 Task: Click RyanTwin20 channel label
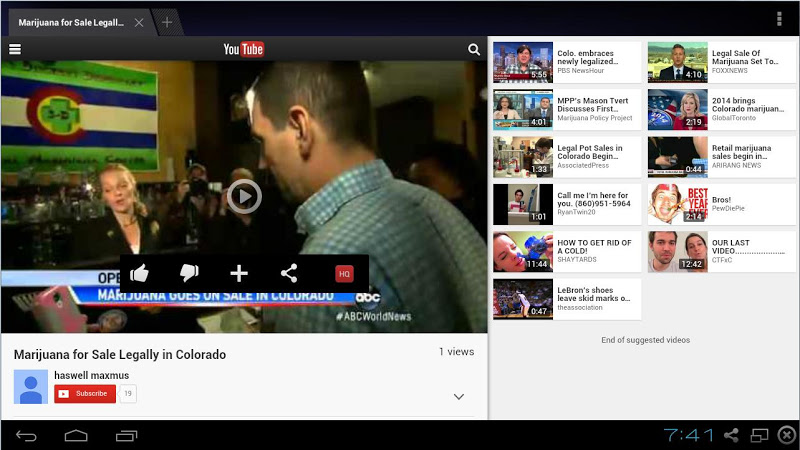click(x=576, y=212)
